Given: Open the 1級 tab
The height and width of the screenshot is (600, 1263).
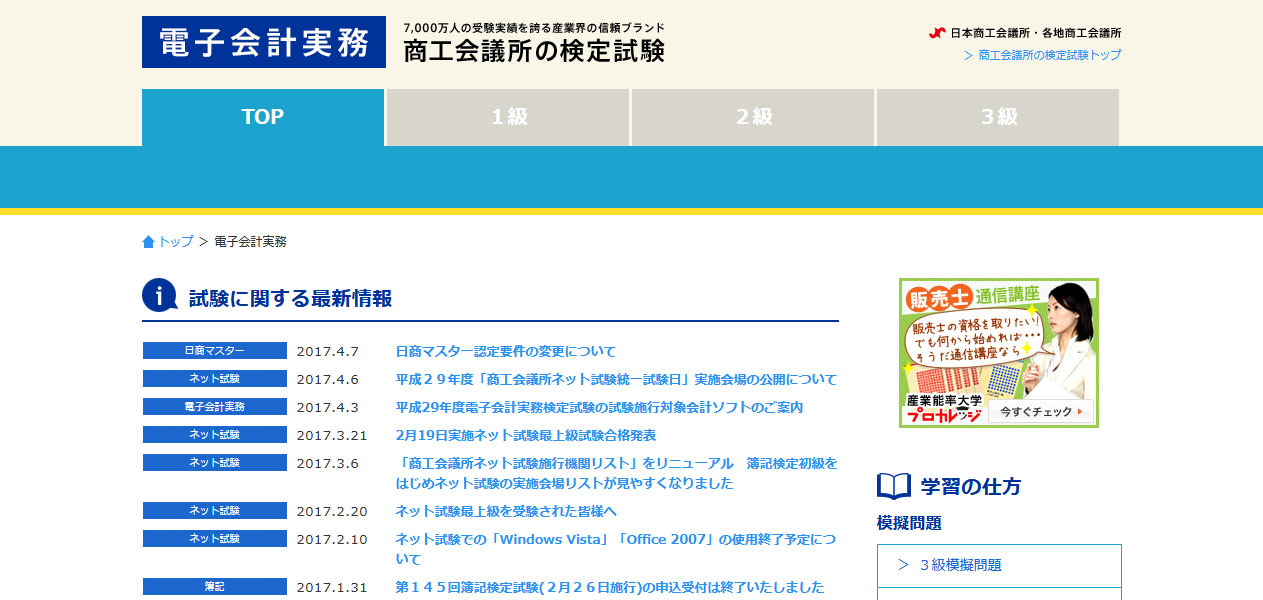Looking at the screenshot, I should [508, 117].
